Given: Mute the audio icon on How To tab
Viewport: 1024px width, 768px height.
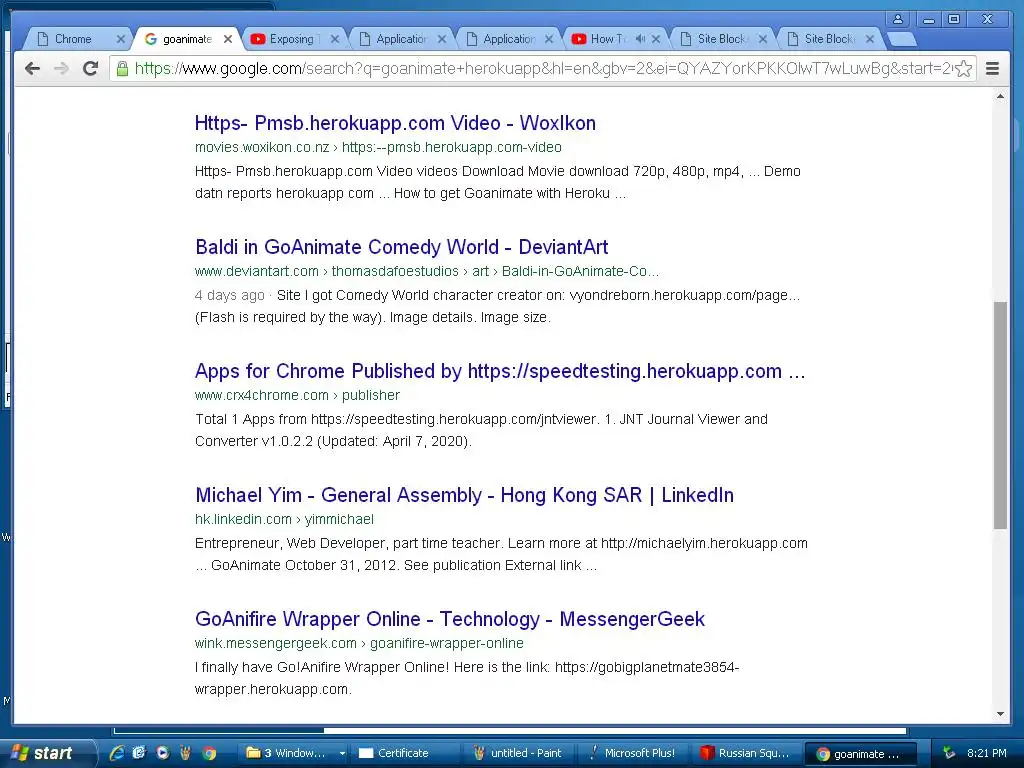Looking at the screenshot, I should point(640,39).
